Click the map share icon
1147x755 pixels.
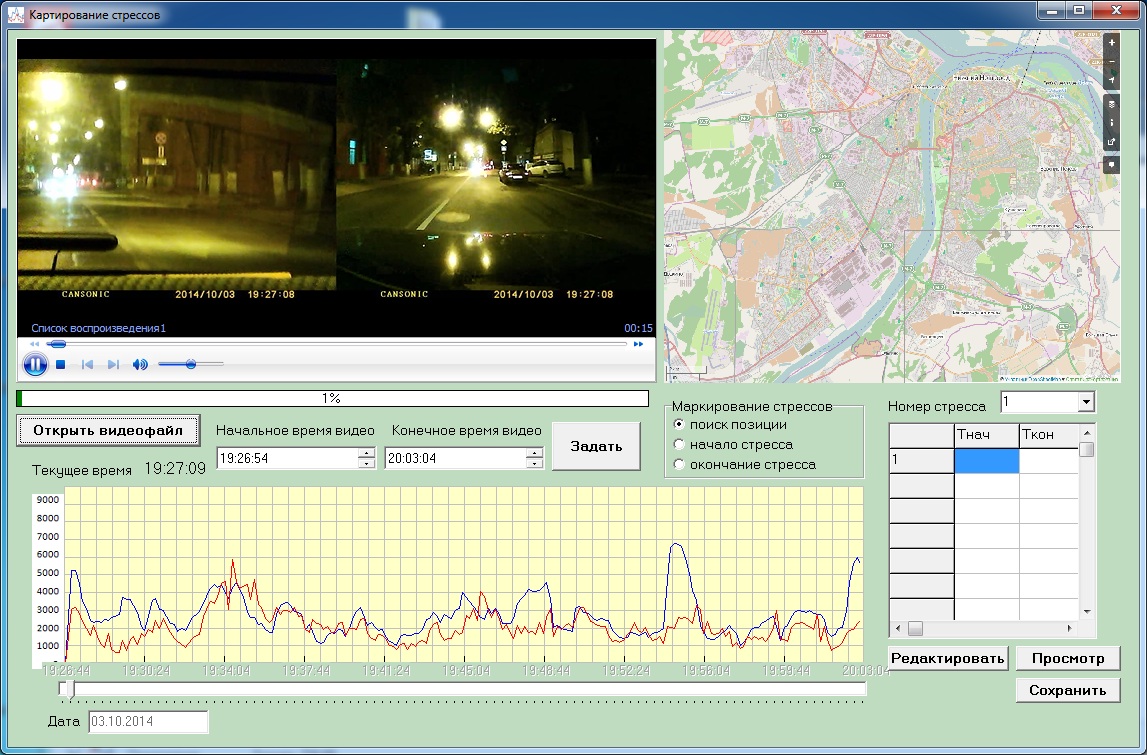click(1111, 142)
